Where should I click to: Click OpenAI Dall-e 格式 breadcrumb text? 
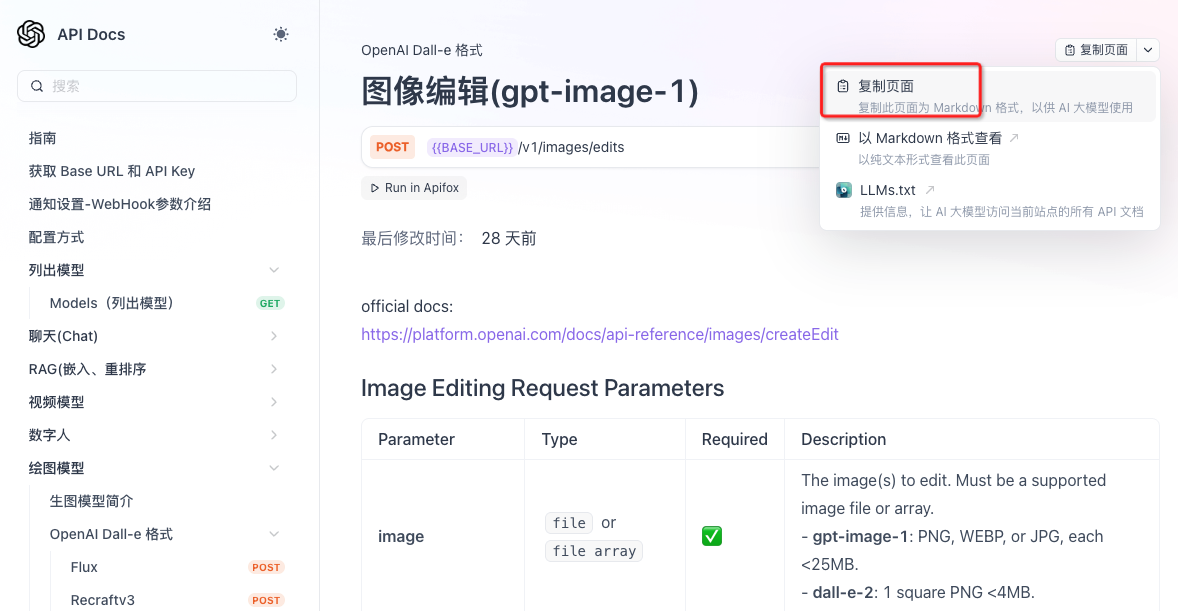point(421,50)
